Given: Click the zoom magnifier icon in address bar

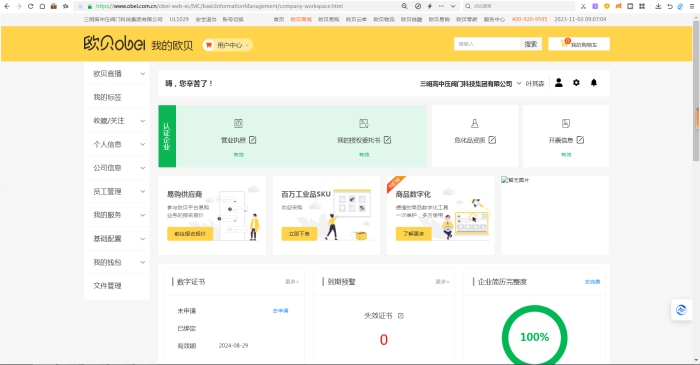Looking at the screenshot, I should (404, 6).
